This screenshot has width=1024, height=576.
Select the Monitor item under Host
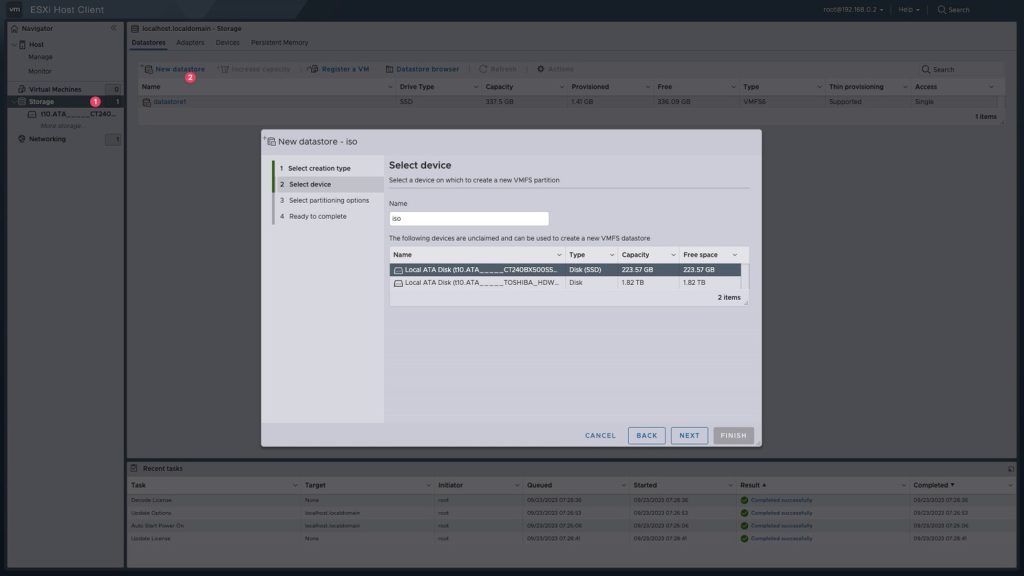pyautogui.click(x=40, y=71)
